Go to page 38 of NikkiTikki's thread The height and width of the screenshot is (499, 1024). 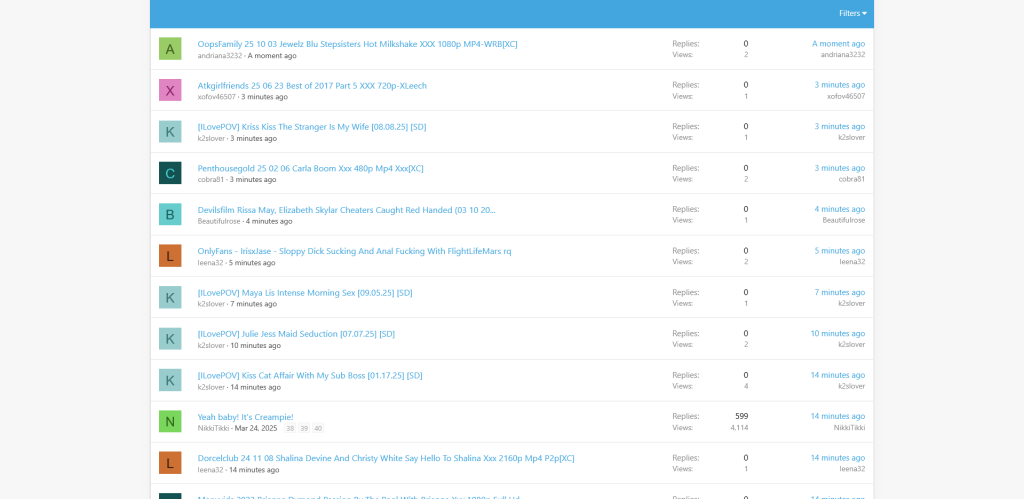coord(290,428)
